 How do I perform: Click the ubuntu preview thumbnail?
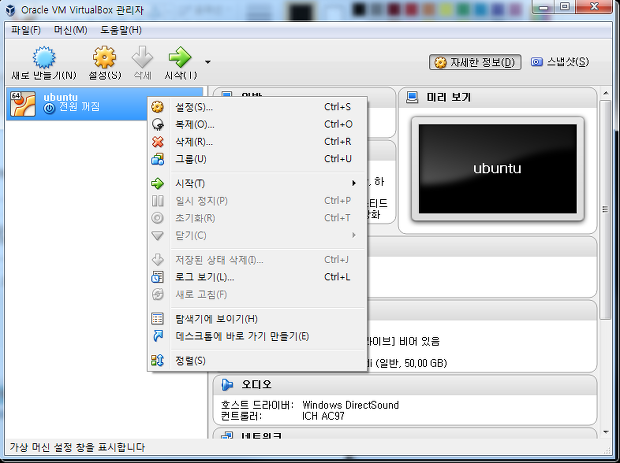coord(497,169)
